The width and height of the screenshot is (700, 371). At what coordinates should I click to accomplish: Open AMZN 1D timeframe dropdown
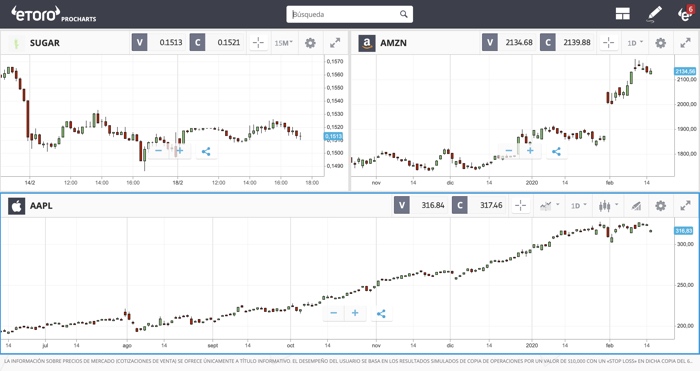pyautogui.click(x=635, y=43)
